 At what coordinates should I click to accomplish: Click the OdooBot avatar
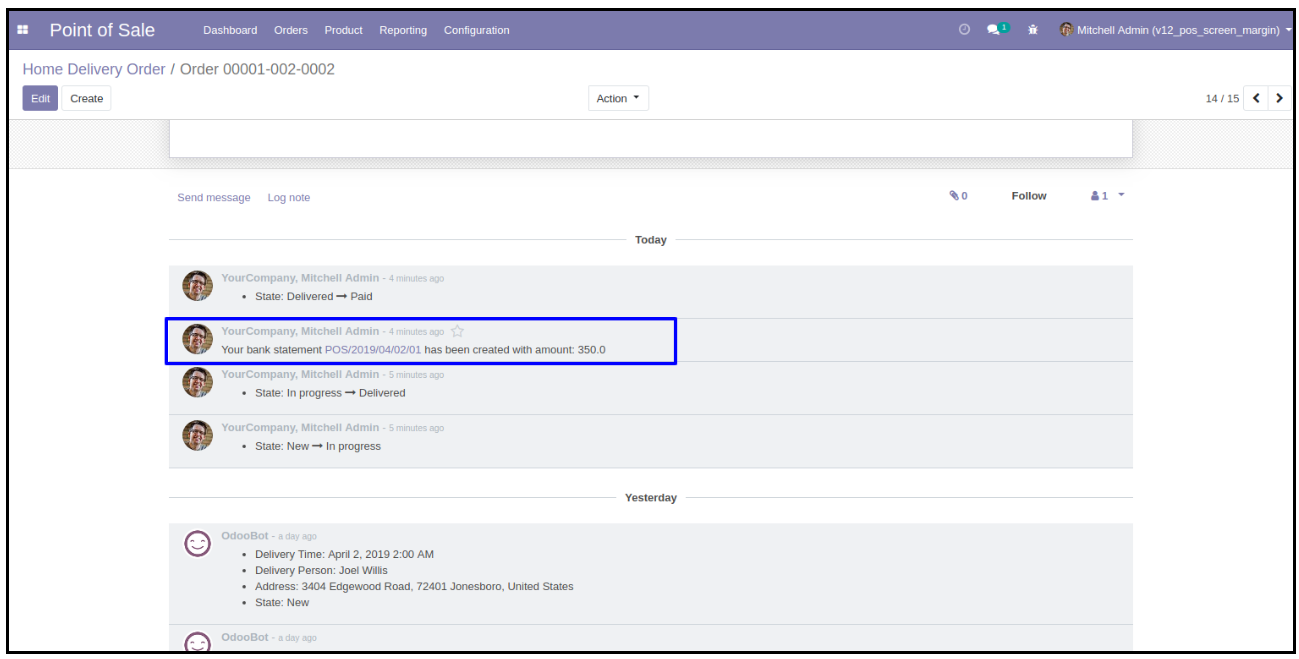[198, 543]
